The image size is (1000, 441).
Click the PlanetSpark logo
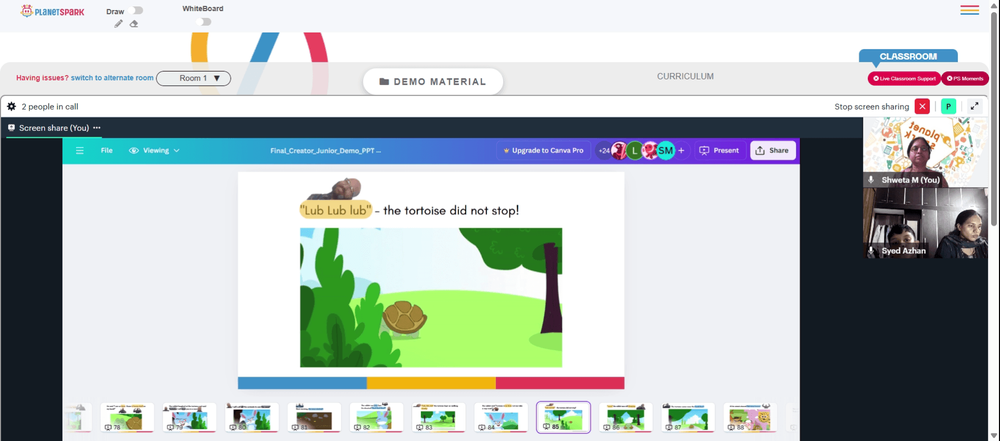coord(52,11)
